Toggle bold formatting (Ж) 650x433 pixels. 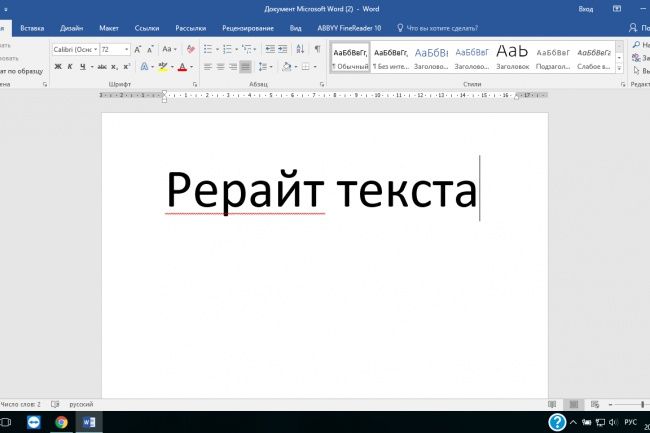[57, 67]
